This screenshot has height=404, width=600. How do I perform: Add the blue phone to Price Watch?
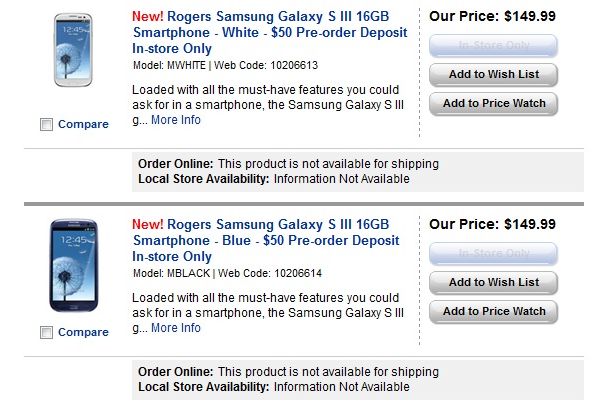point(493,312)
